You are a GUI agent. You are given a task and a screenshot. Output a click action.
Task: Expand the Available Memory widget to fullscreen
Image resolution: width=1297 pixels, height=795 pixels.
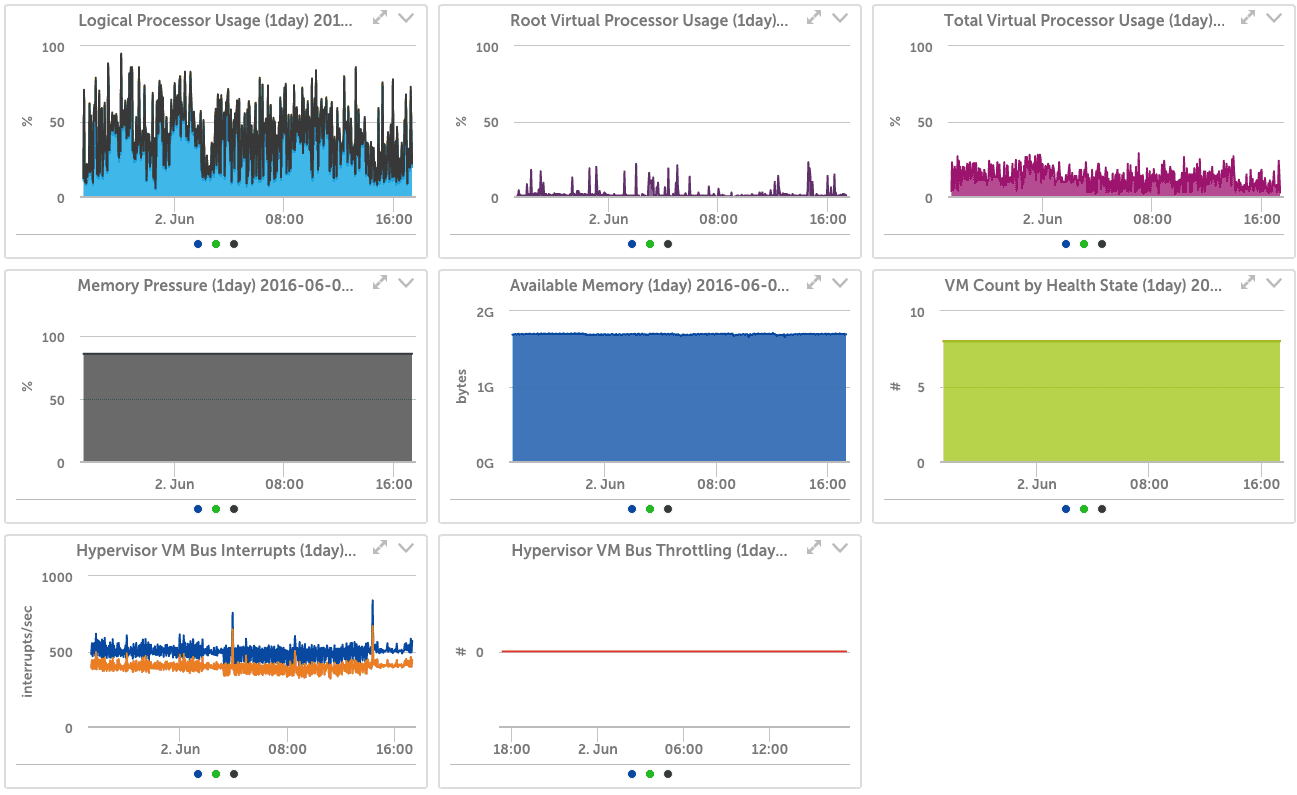(x=814, y=283)
